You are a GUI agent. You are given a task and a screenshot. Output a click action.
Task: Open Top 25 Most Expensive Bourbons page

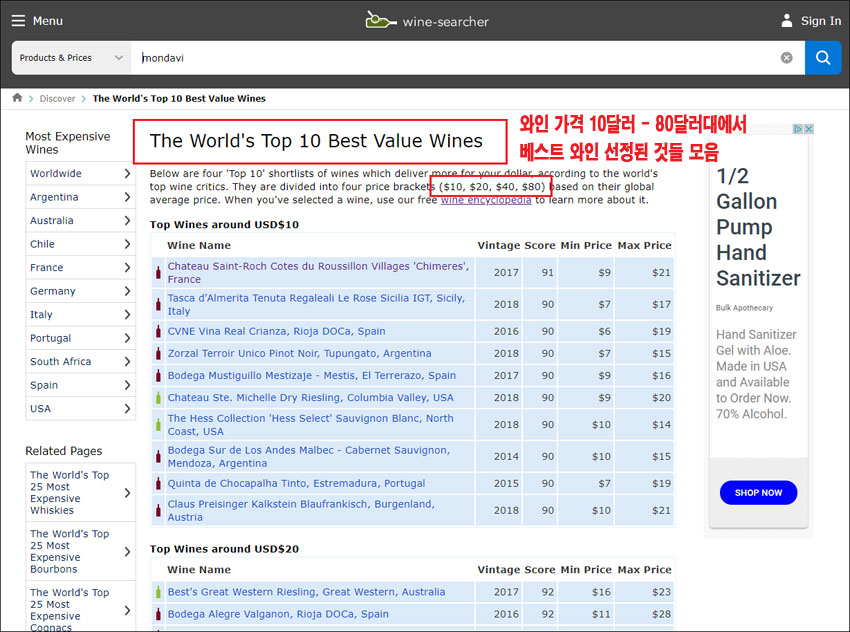pos(80,551)
